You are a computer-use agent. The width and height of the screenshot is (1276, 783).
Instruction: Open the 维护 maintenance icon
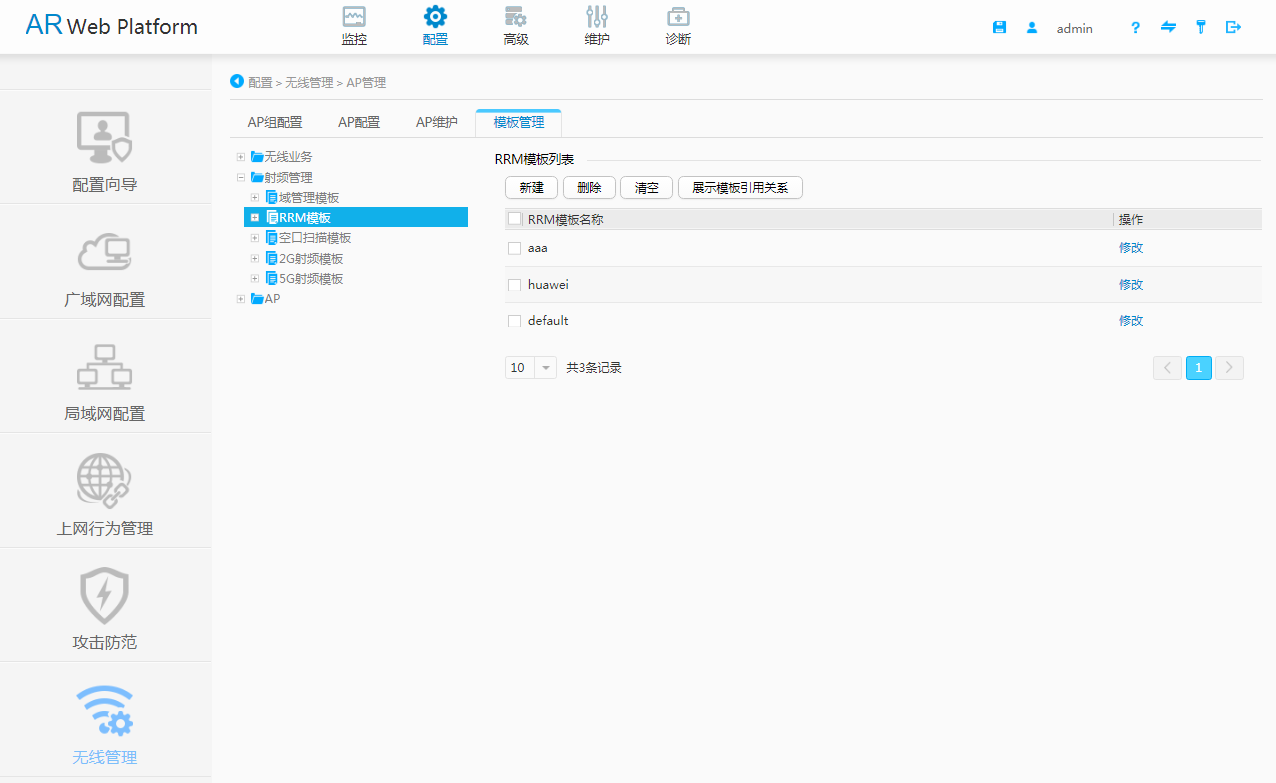[597, 17]
